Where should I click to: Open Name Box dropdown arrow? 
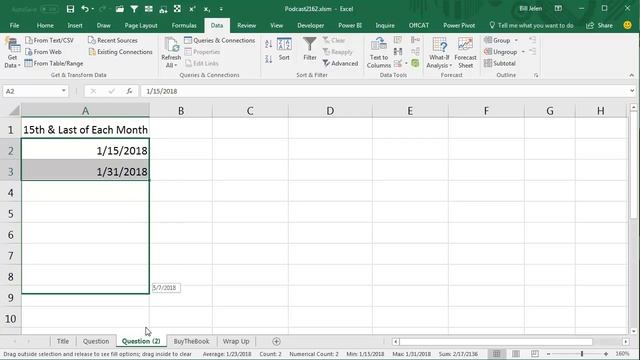64,91
